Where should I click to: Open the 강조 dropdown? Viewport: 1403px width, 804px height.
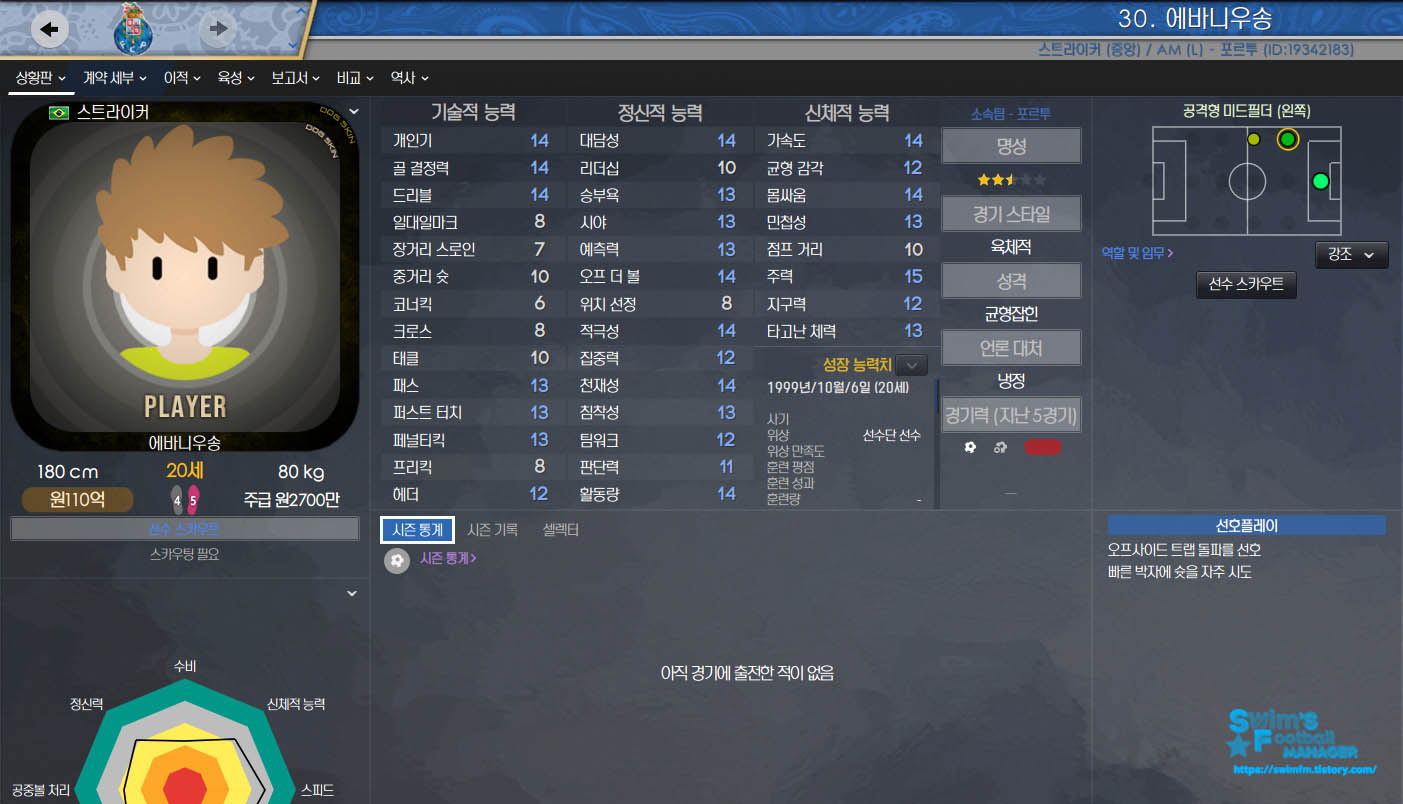point(1351,254)
